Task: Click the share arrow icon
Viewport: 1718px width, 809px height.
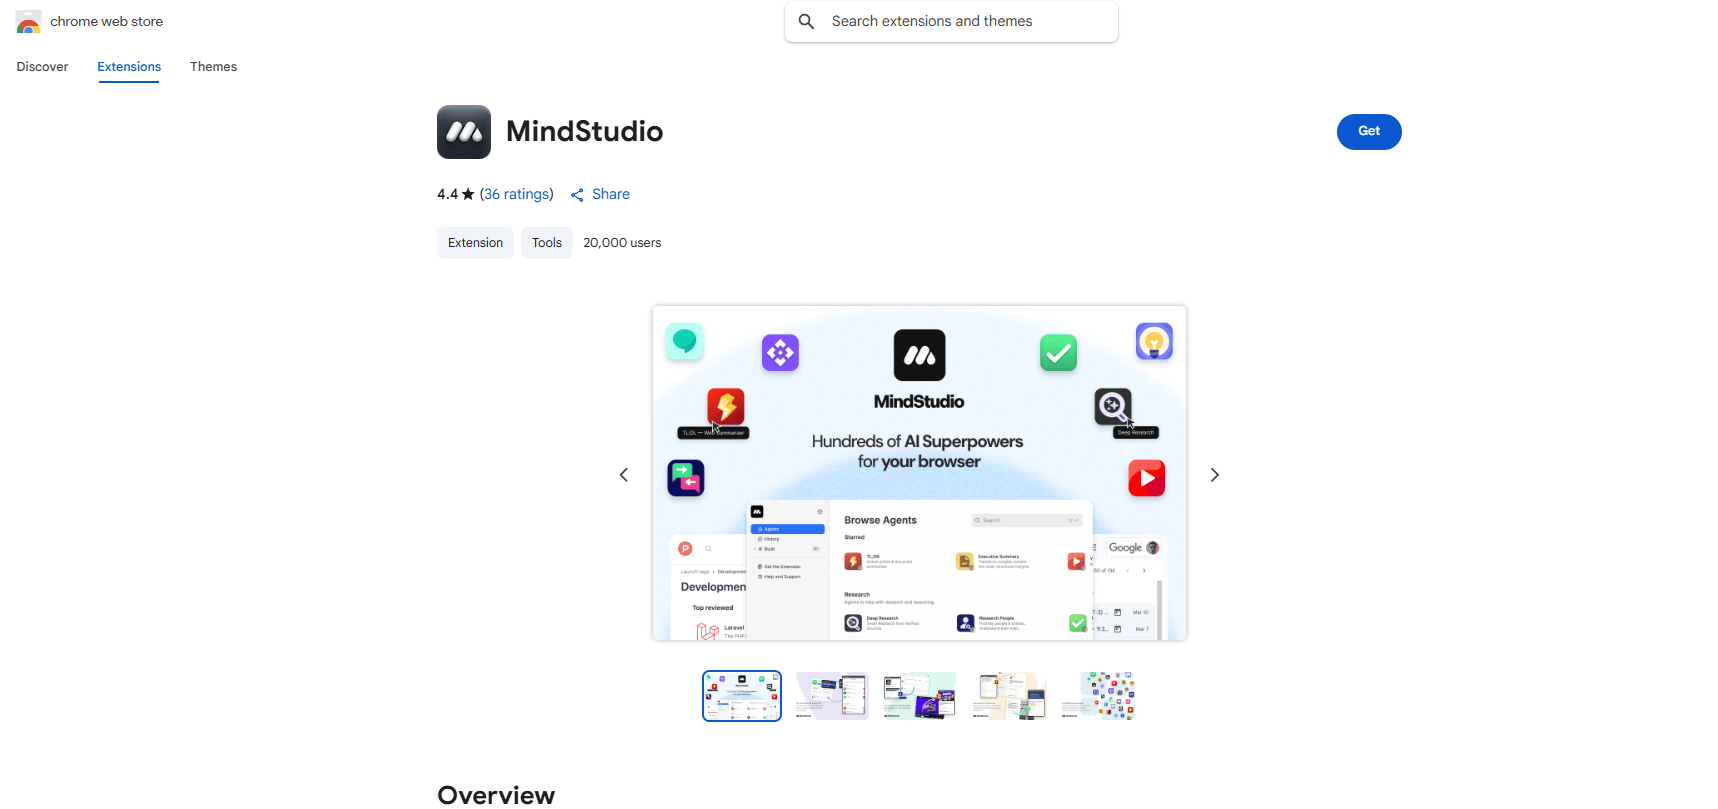Action: (577, 195)
